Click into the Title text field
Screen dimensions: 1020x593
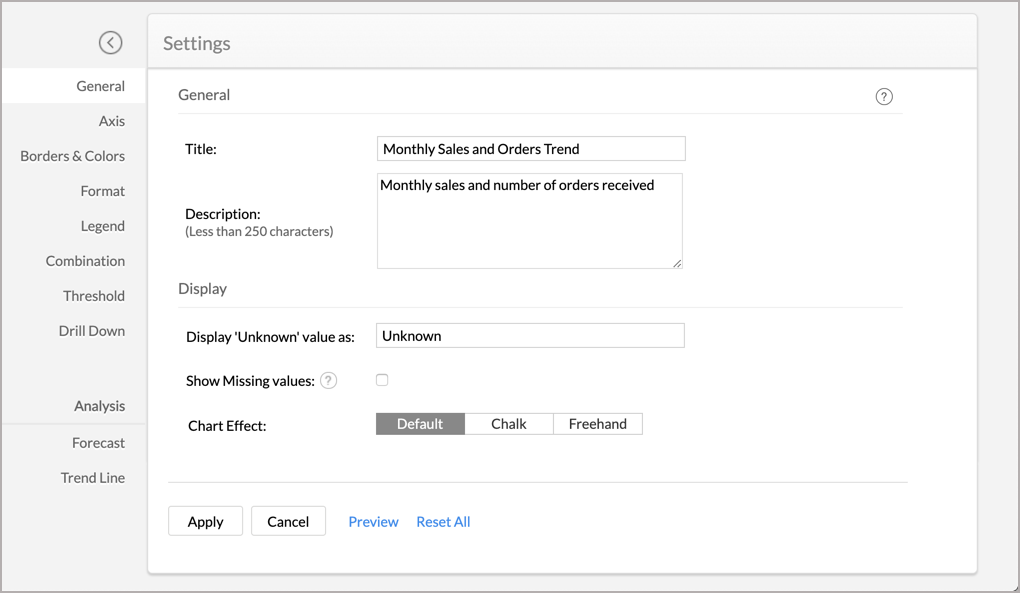pos(531,149)
